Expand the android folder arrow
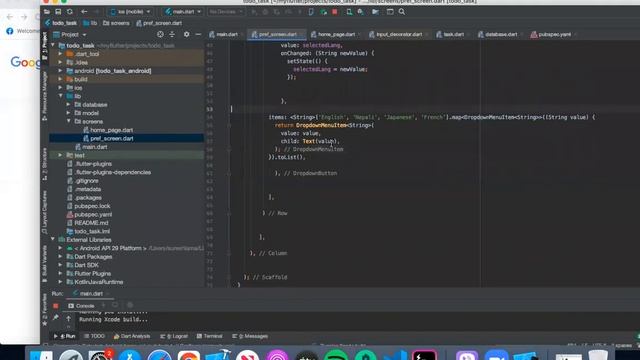Image resolution: width=640 pixels, height=360 pixels. tap(60, 71)
